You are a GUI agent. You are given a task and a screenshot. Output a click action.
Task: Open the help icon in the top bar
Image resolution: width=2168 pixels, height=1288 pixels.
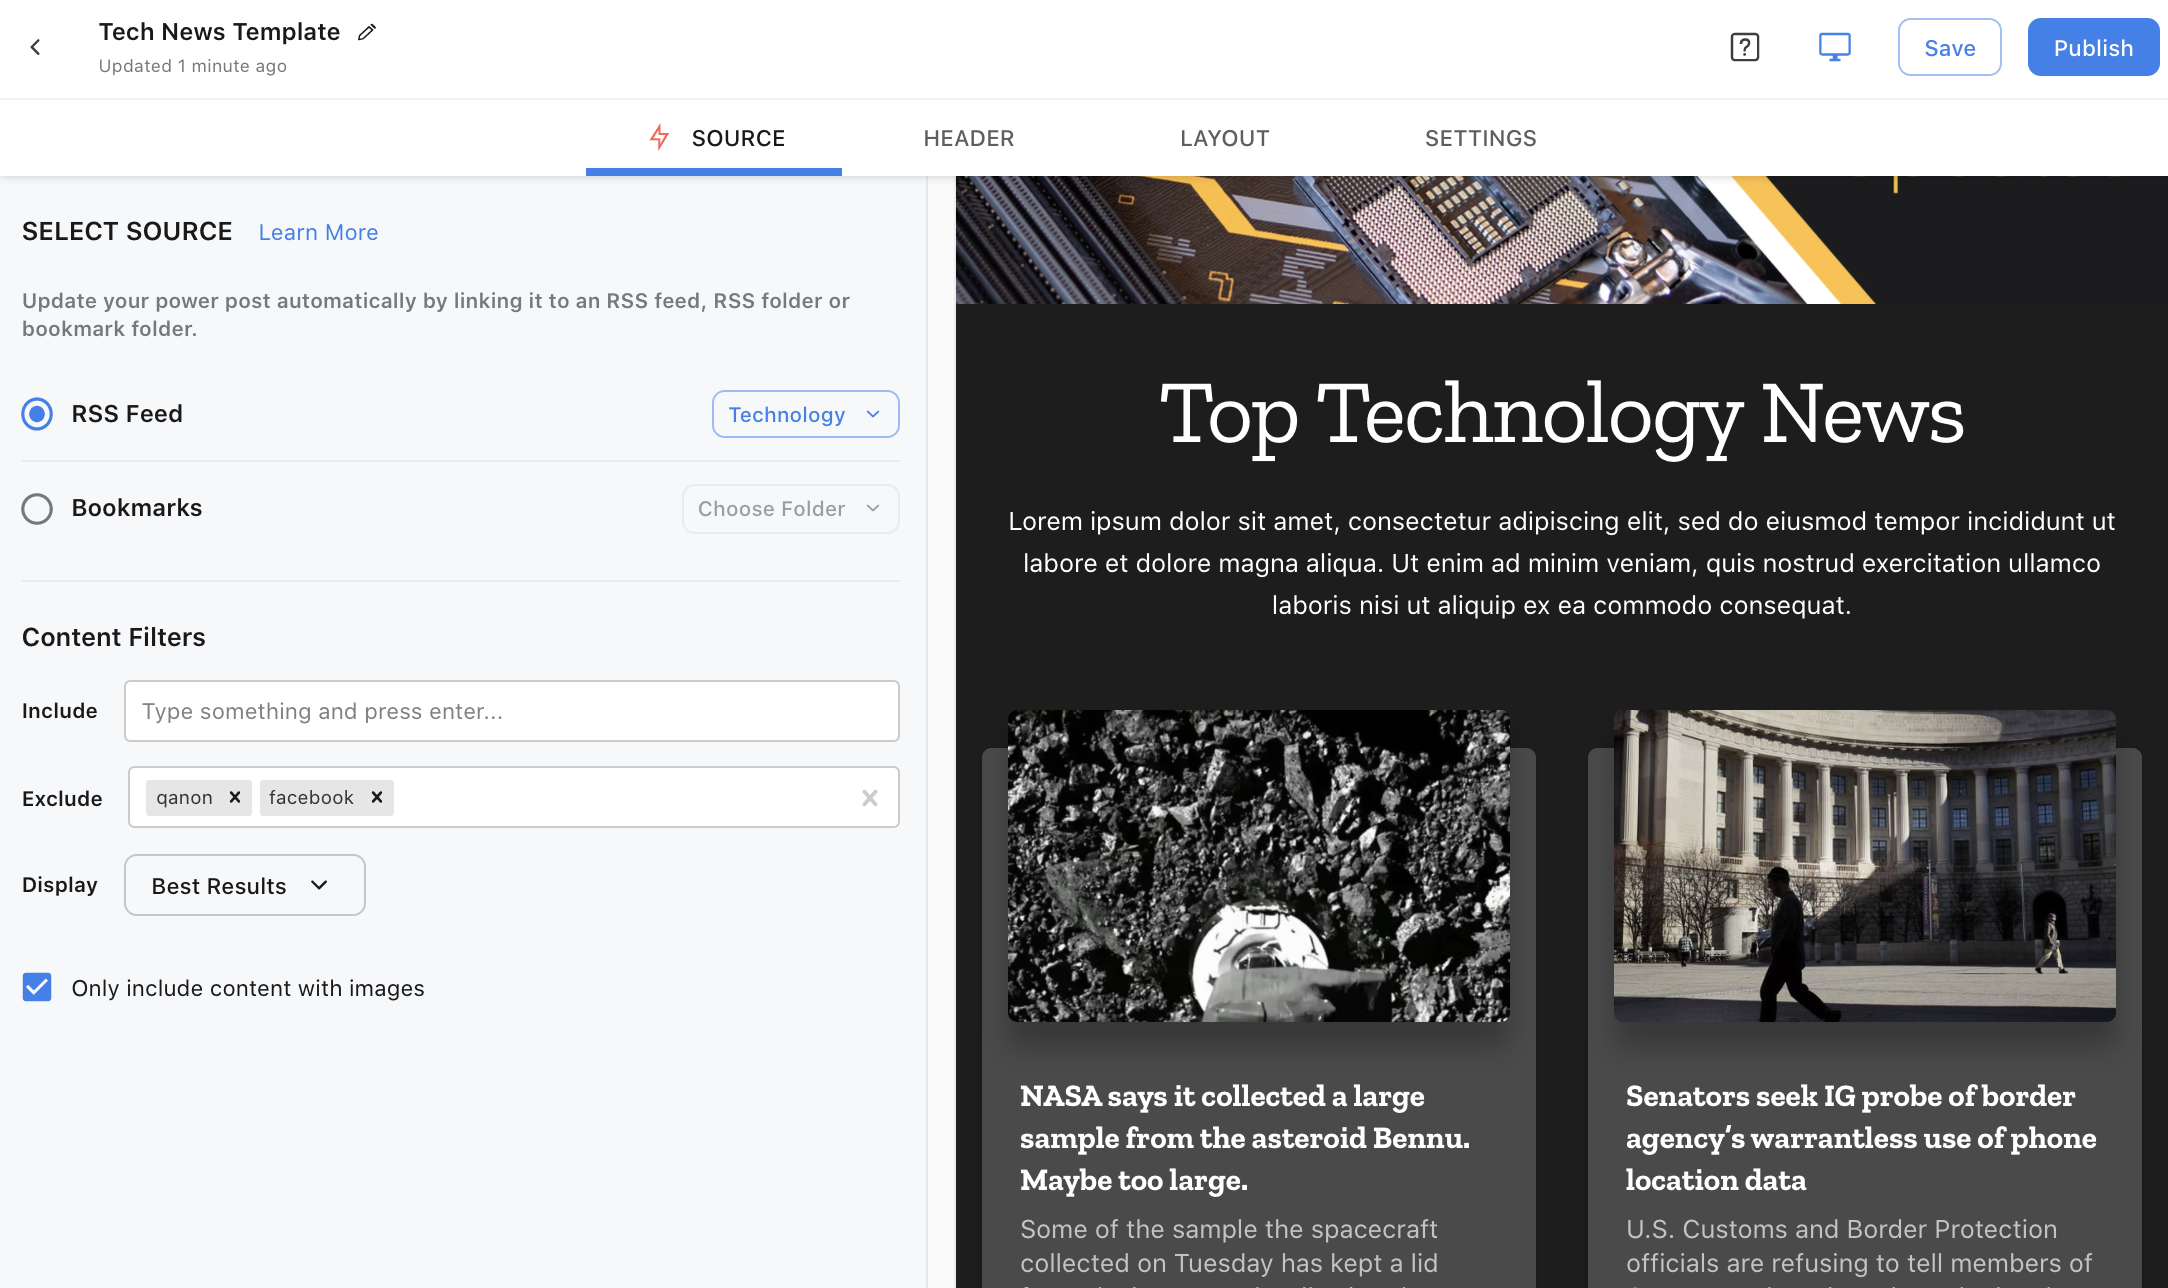click(1744, 47)
